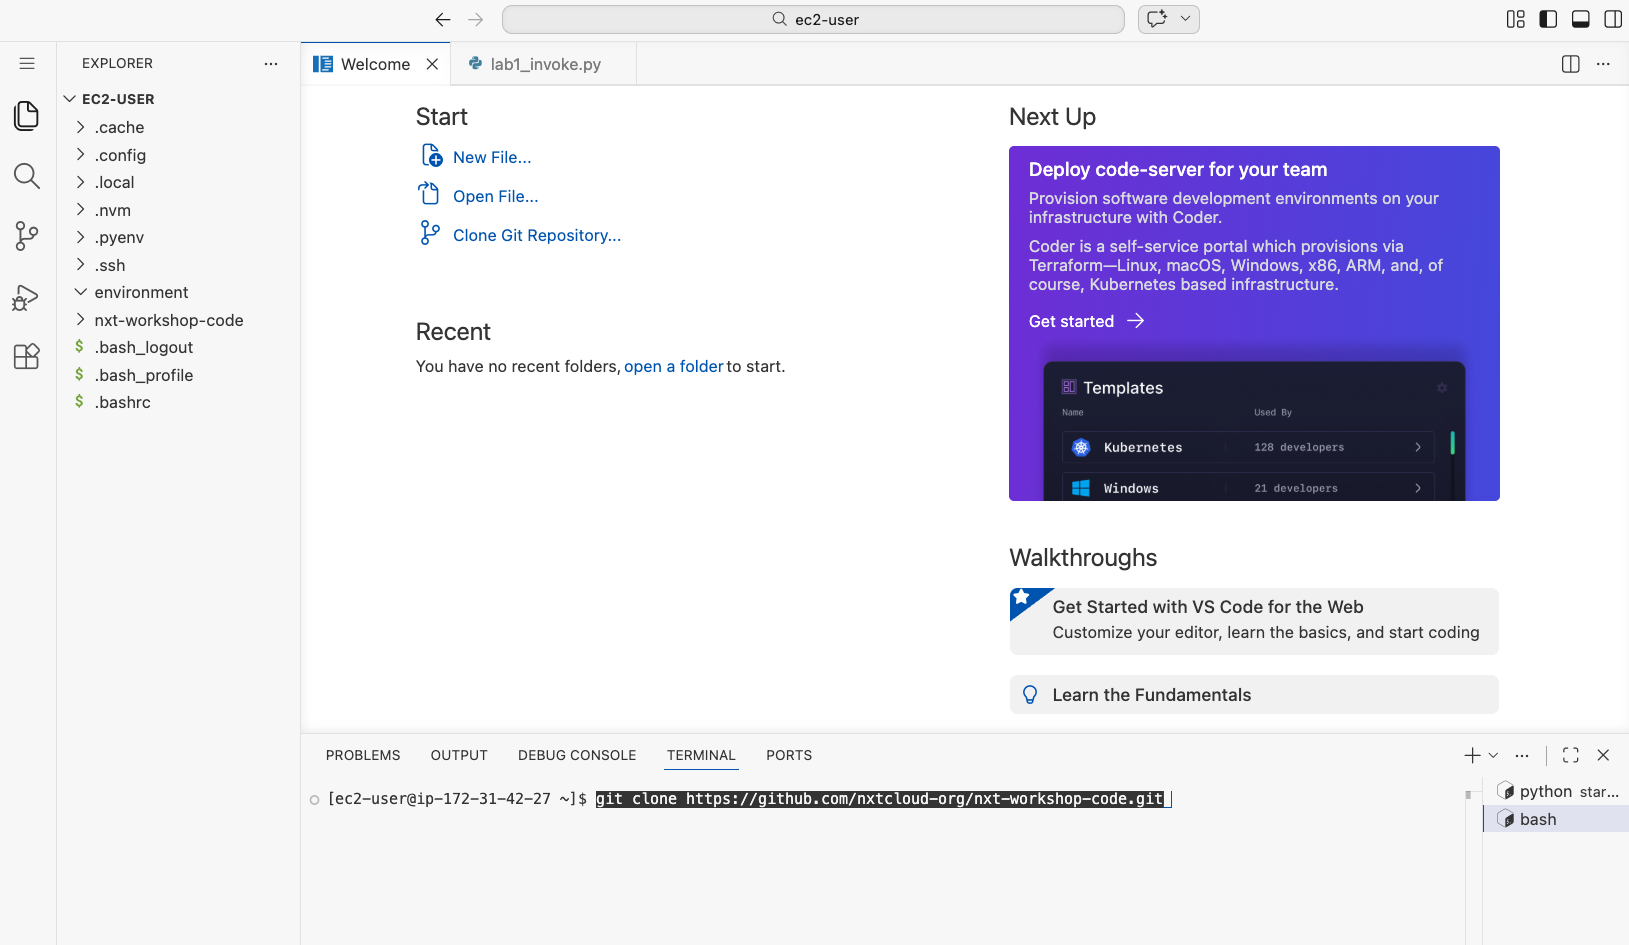Open the Customize Layout control
This screenshot has height=945, width=1629.
pyautogui.click(x=1516, y=19)
